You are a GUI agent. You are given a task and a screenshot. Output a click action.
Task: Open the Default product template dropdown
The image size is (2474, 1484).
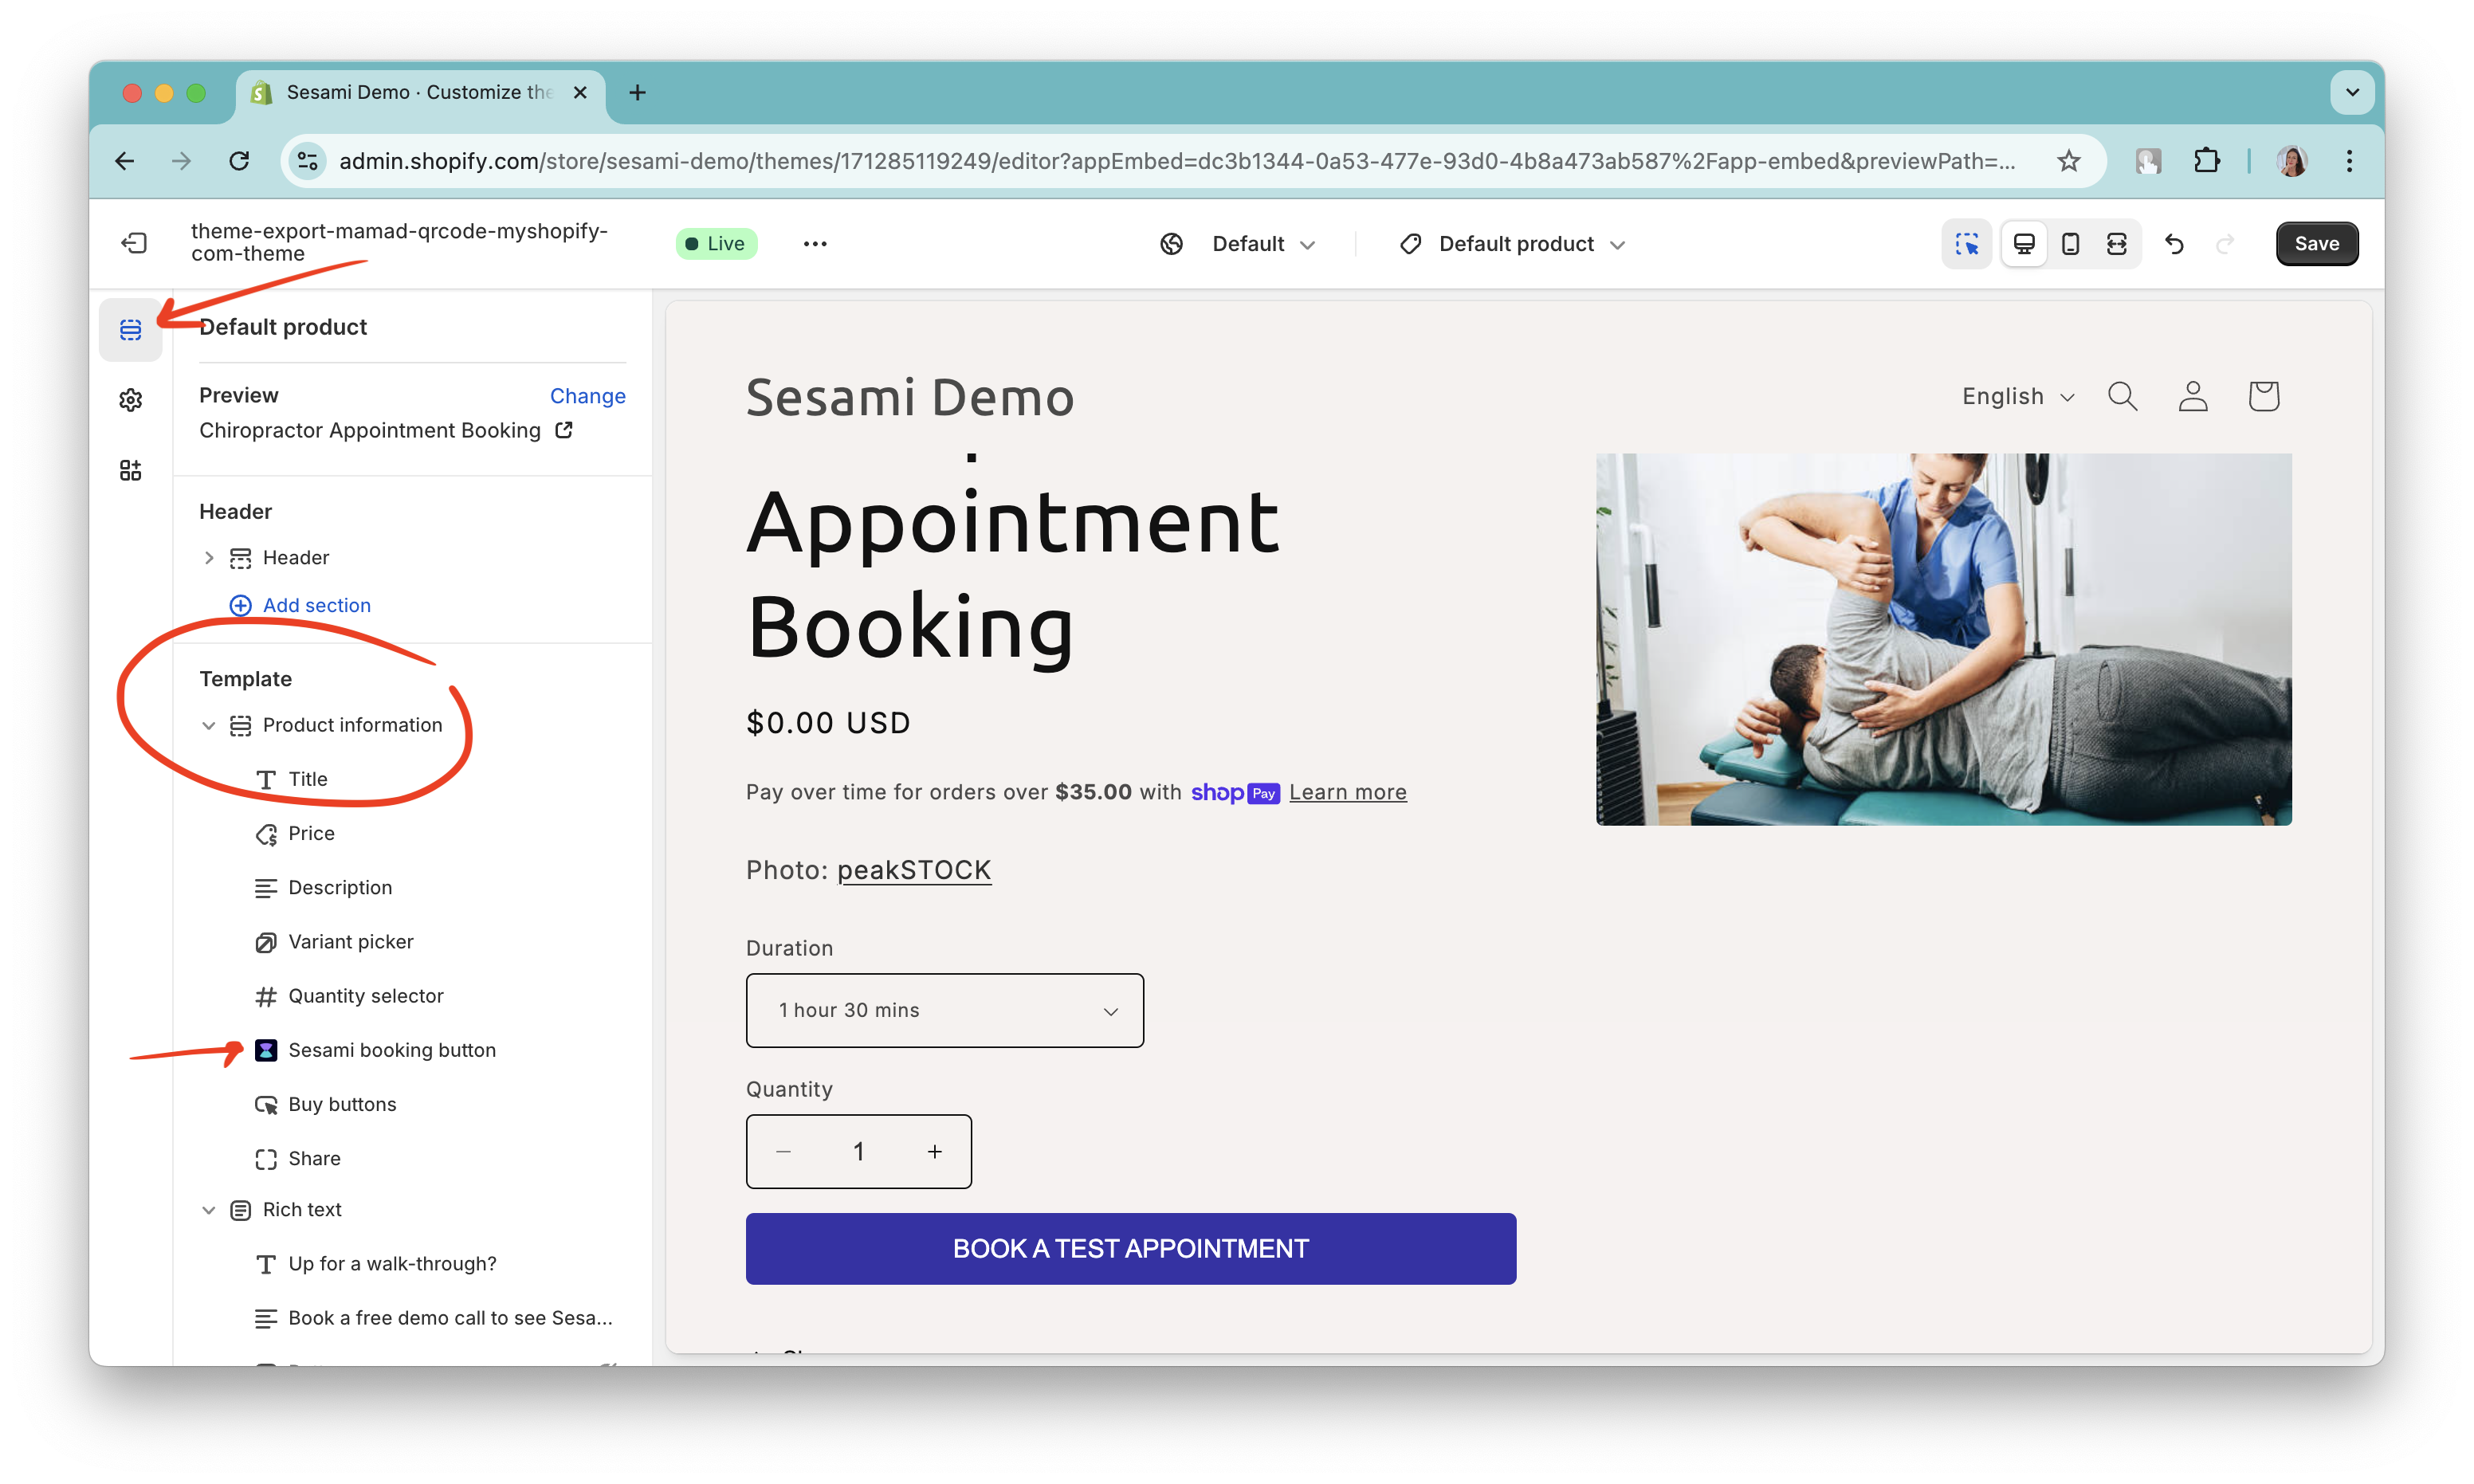tap(1512, 244)
